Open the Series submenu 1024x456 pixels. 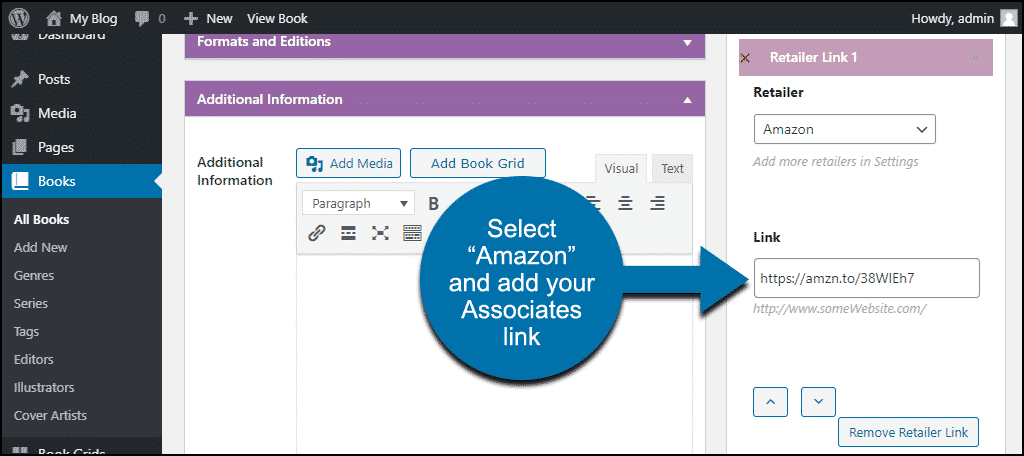click(31, 304)
